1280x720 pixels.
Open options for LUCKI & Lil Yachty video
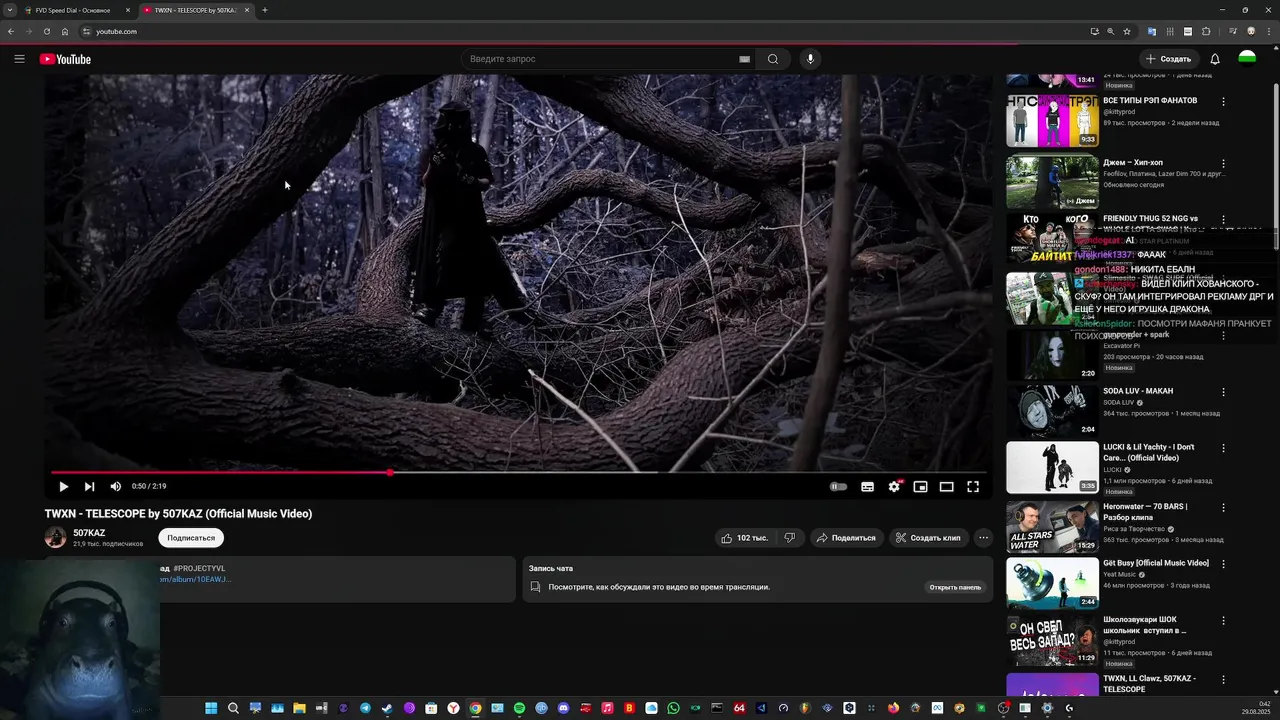click(x=1223, y=448)
